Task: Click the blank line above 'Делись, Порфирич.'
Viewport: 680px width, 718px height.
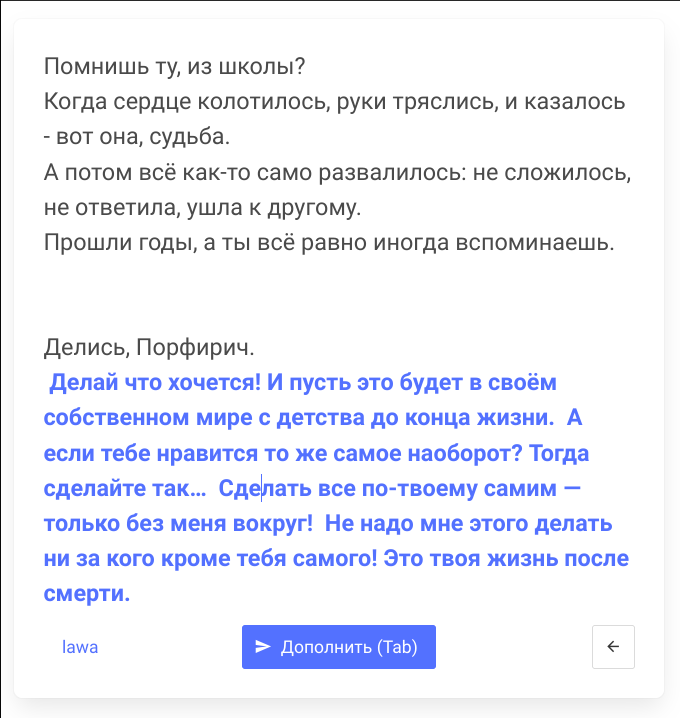Action: click(300, 295)
